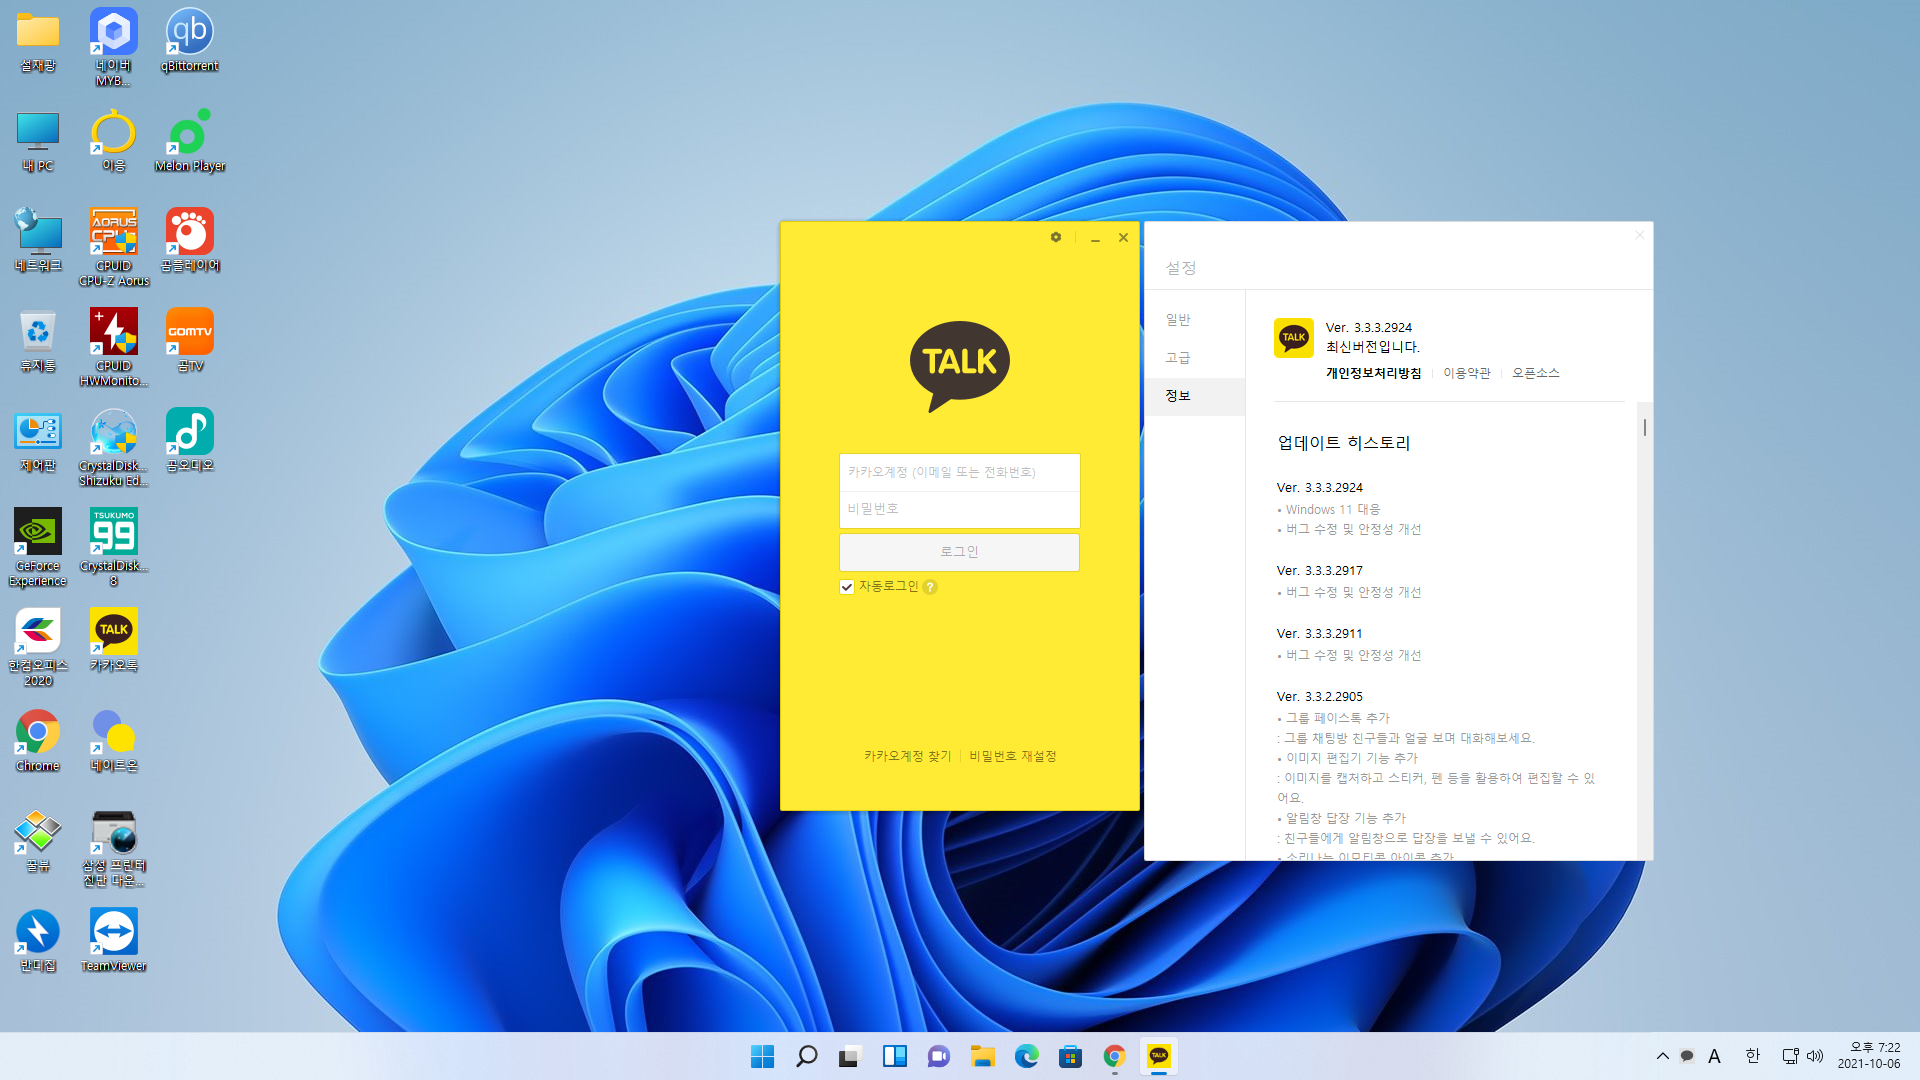Open Widgets on the taskbar

pos(894,1056)
